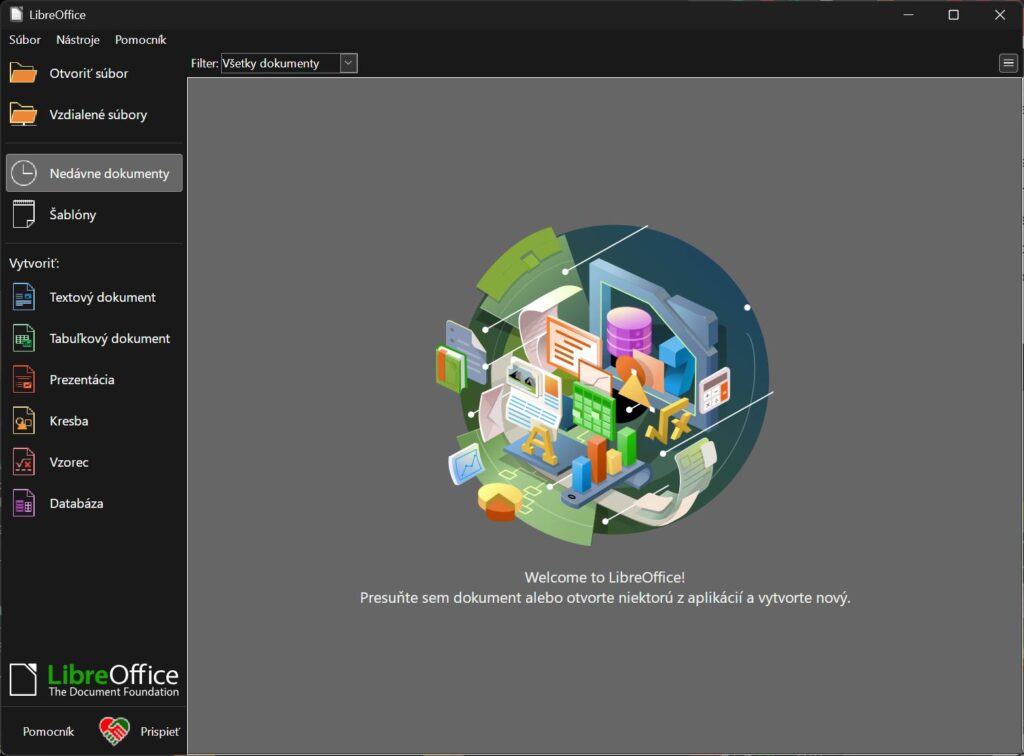Create a new Tabuľkový dokument (Calc spreadsheet)
Viewport: 1024px width, 756px height.
[x=110, y=338]
